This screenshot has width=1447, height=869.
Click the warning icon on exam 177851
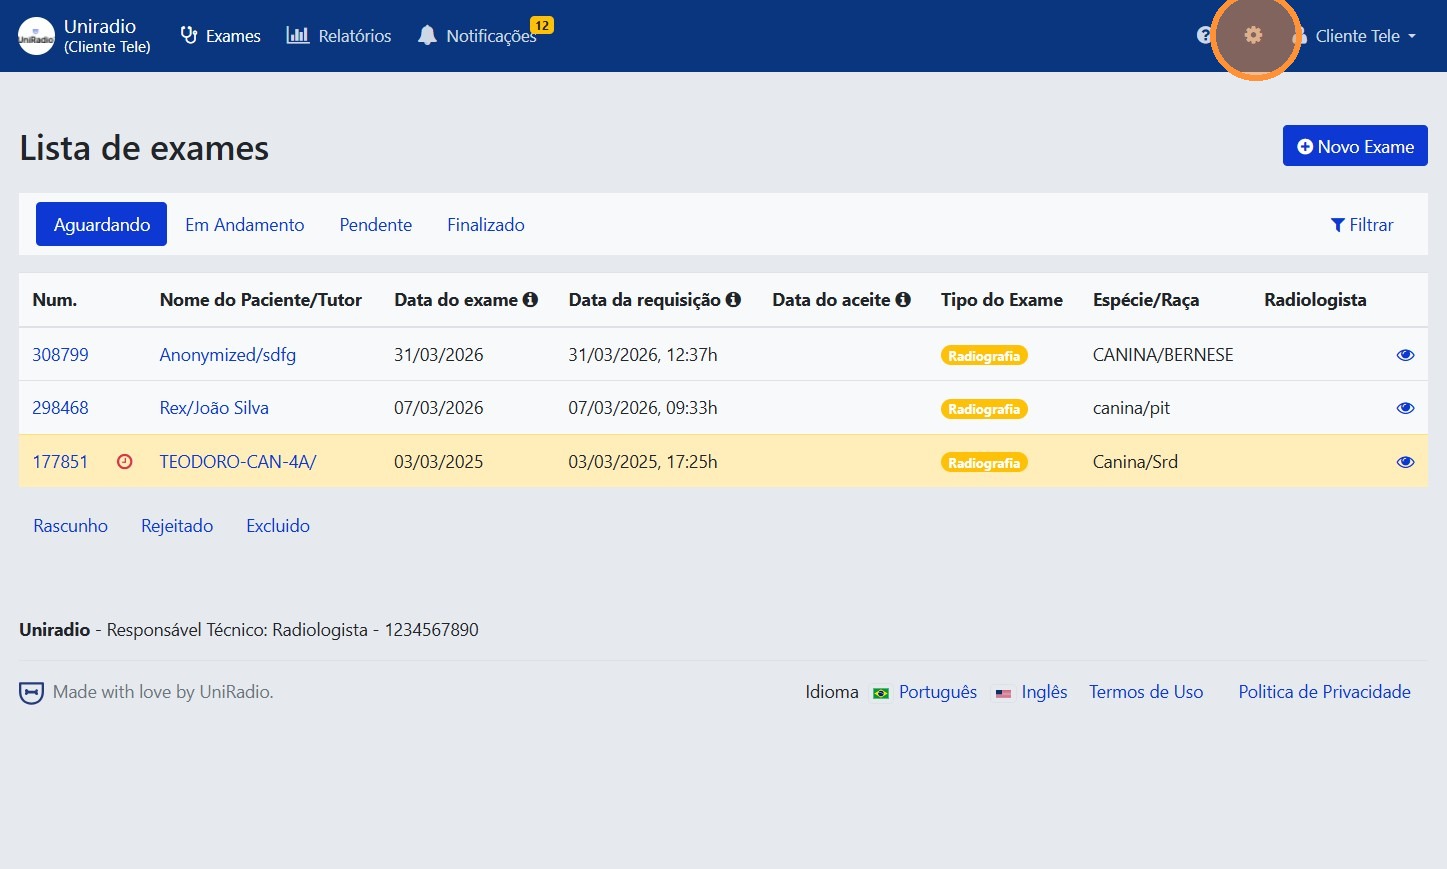(124, 461)
